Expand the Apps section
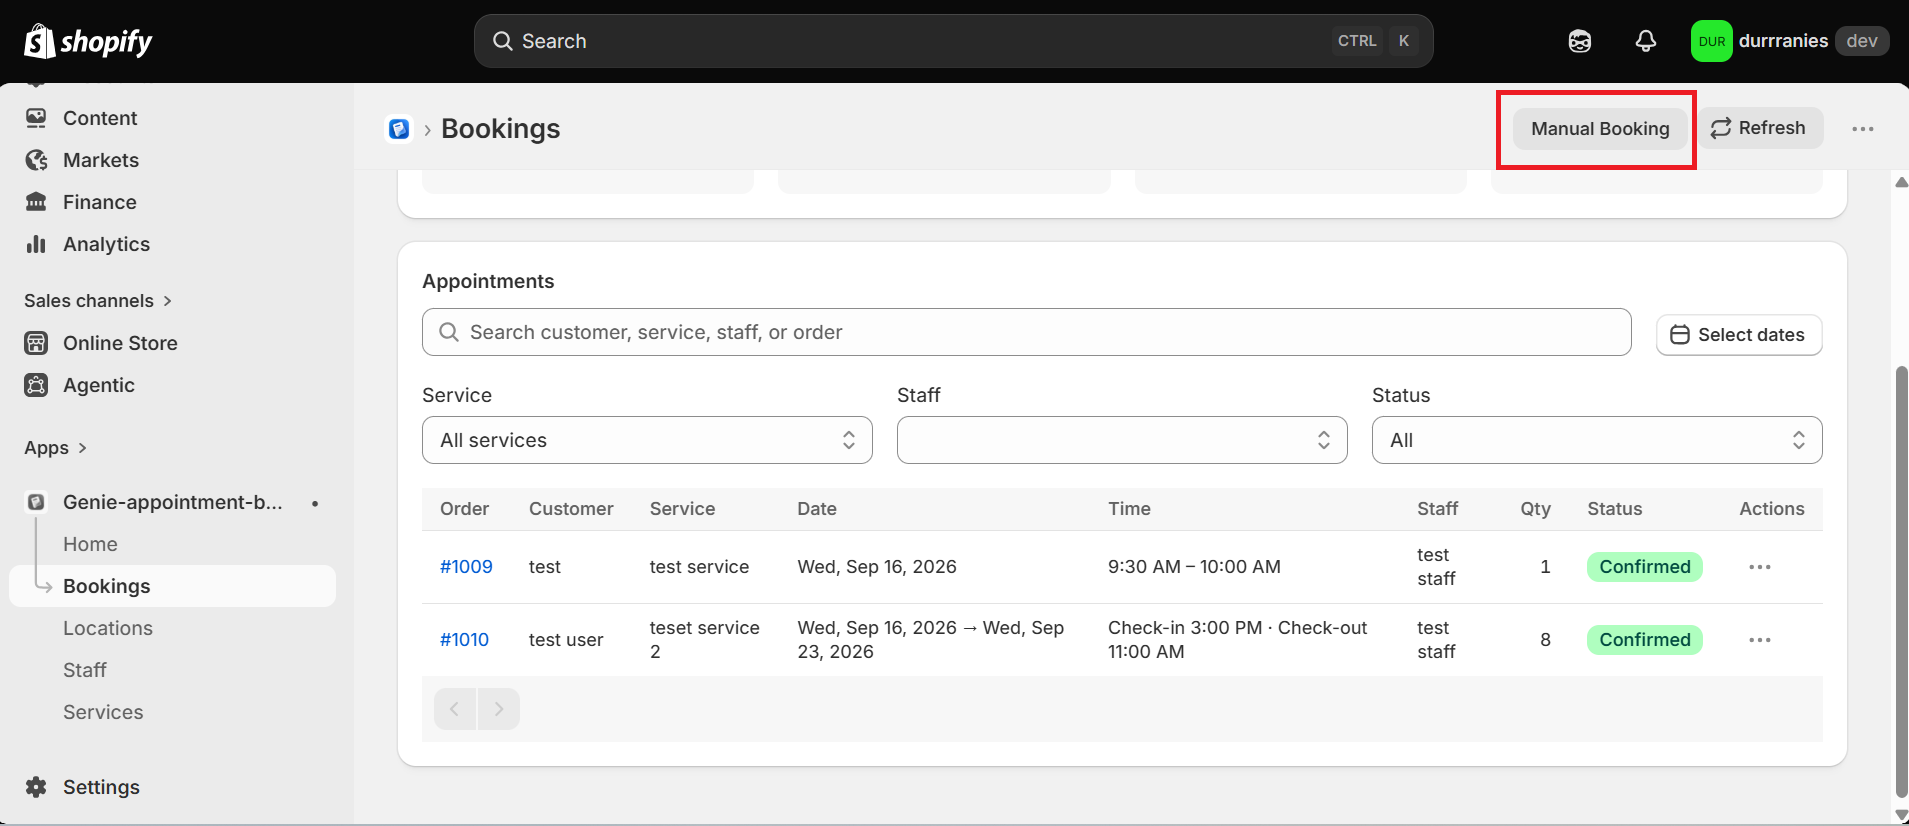 click(56, 448)
